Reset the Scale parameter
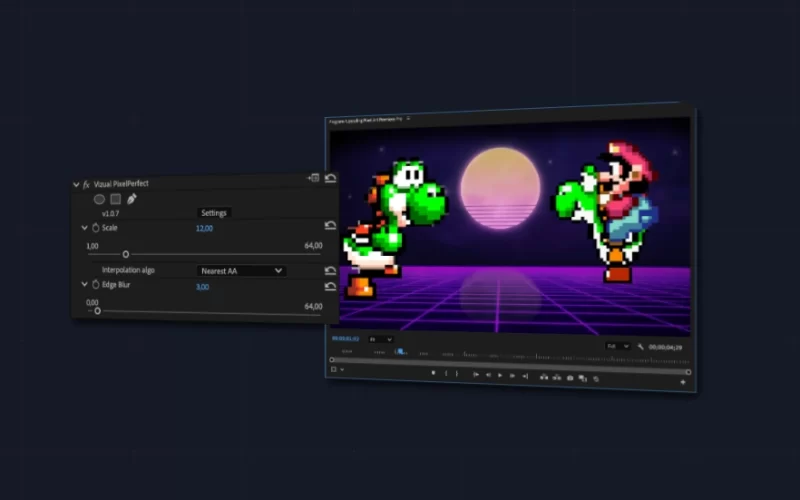Viewport: 800px width, 500px height. (330, 225)
